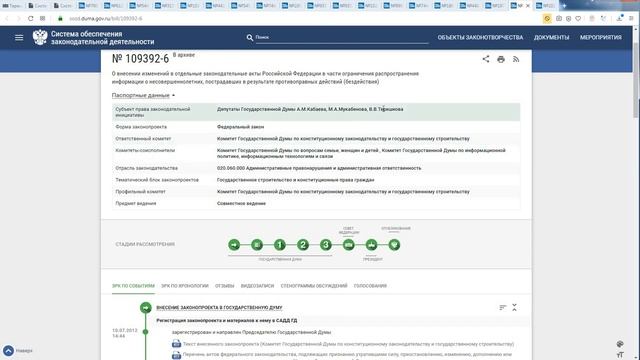Click the В архиве status label
640x360 pixels.
(x=184, y=55)
